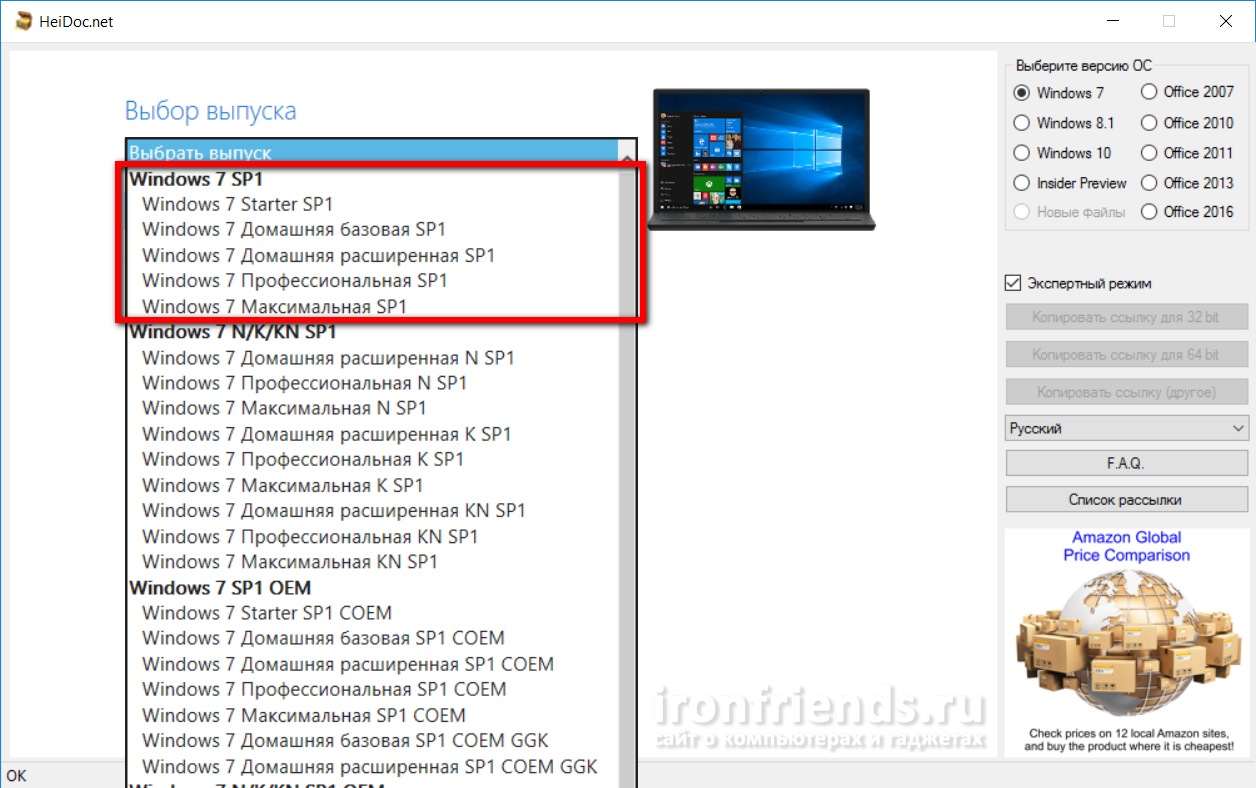This screenshot has width=1256, height=788.
Task: Select the Windows 8.1 radio button
Action: 1021,123
